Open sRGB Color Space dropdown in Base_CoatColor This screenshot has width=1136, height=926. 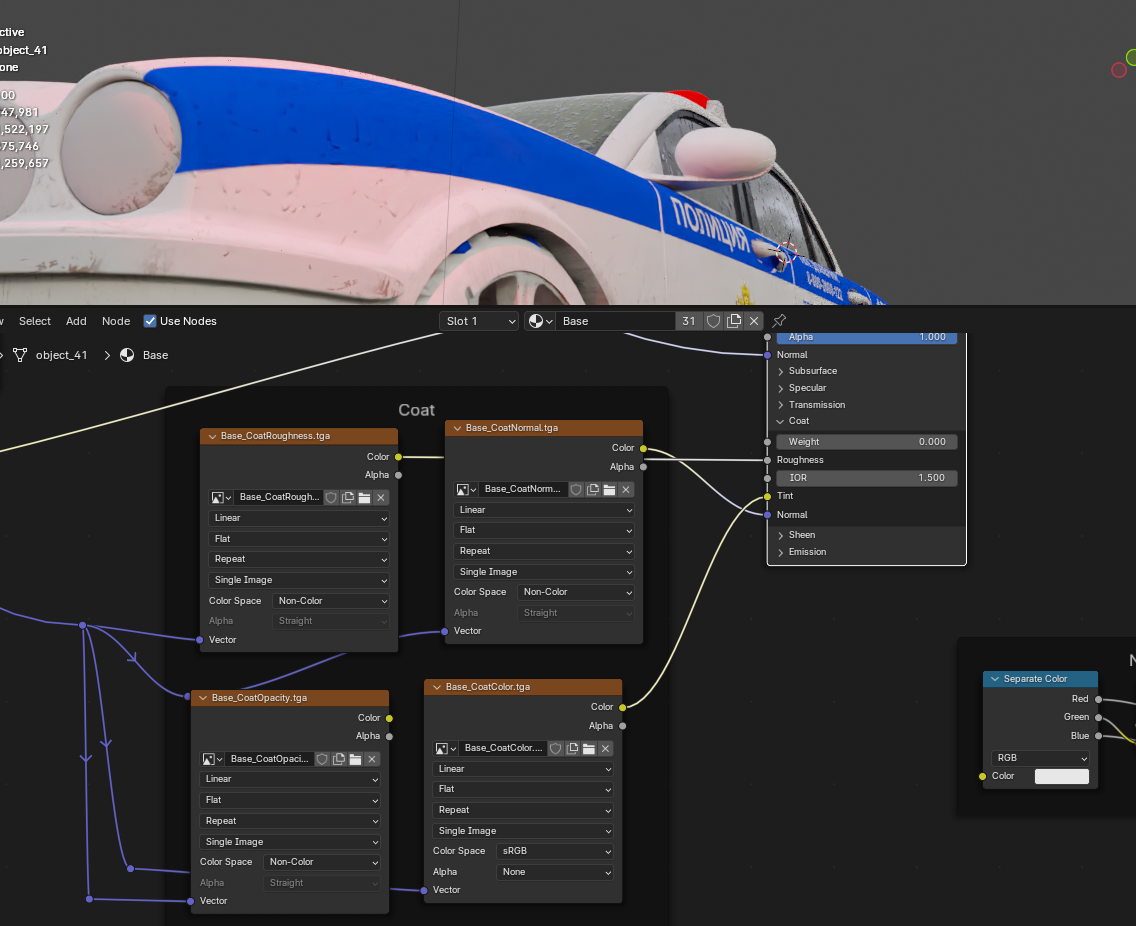coord(554,851)
